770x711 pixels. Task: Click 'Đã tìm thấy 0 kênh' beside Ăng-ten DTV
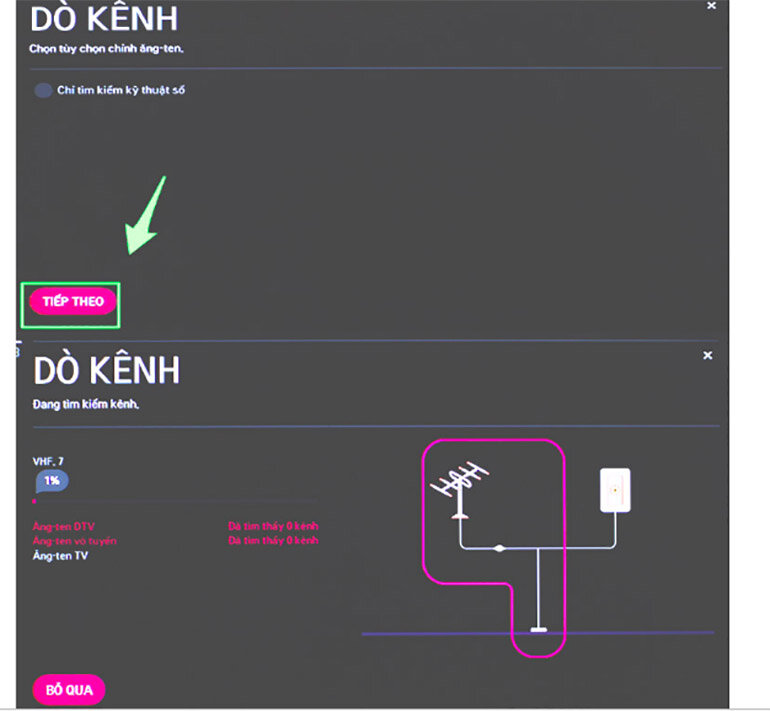click(x=273, y=526)
